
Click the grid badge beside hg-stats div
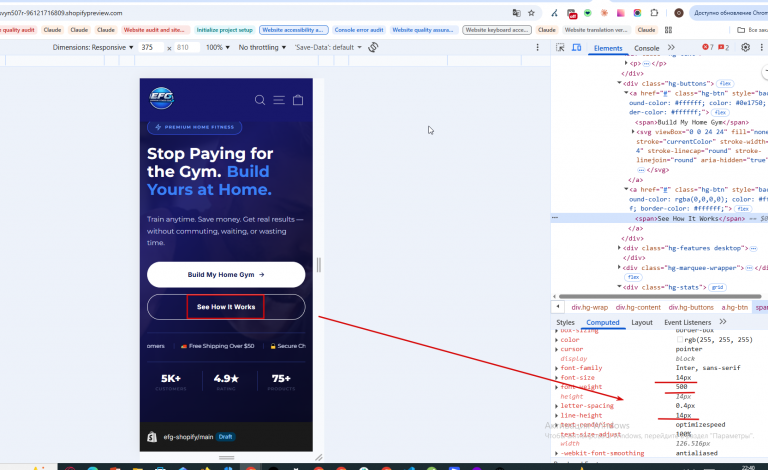pyautogui.click(x=718, y=287)
